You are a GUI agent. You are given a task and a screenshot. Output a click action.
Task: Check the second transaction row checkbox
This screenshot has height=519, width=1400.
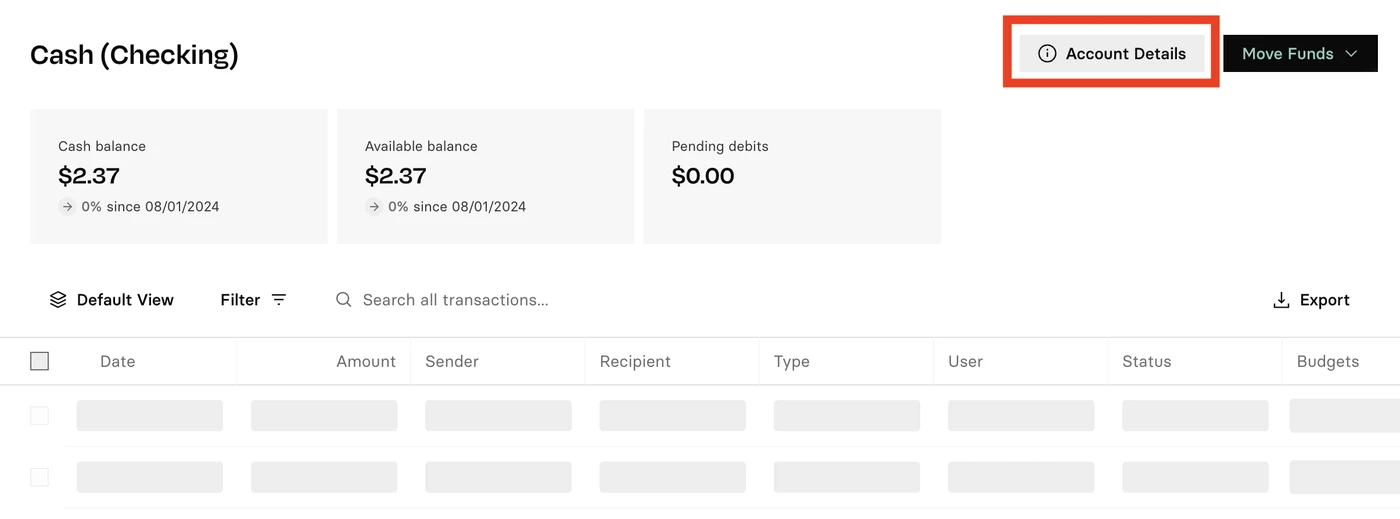click(39, 477)
